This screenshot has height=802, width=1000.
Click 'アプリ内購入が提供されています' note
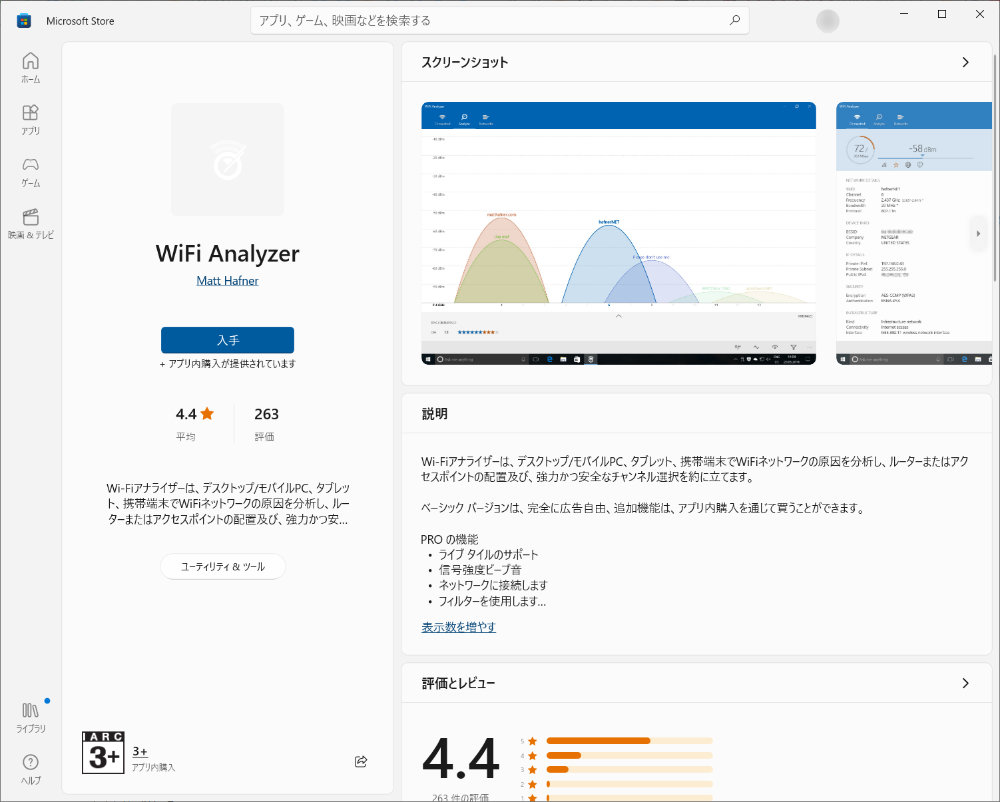tap(228, 363)
